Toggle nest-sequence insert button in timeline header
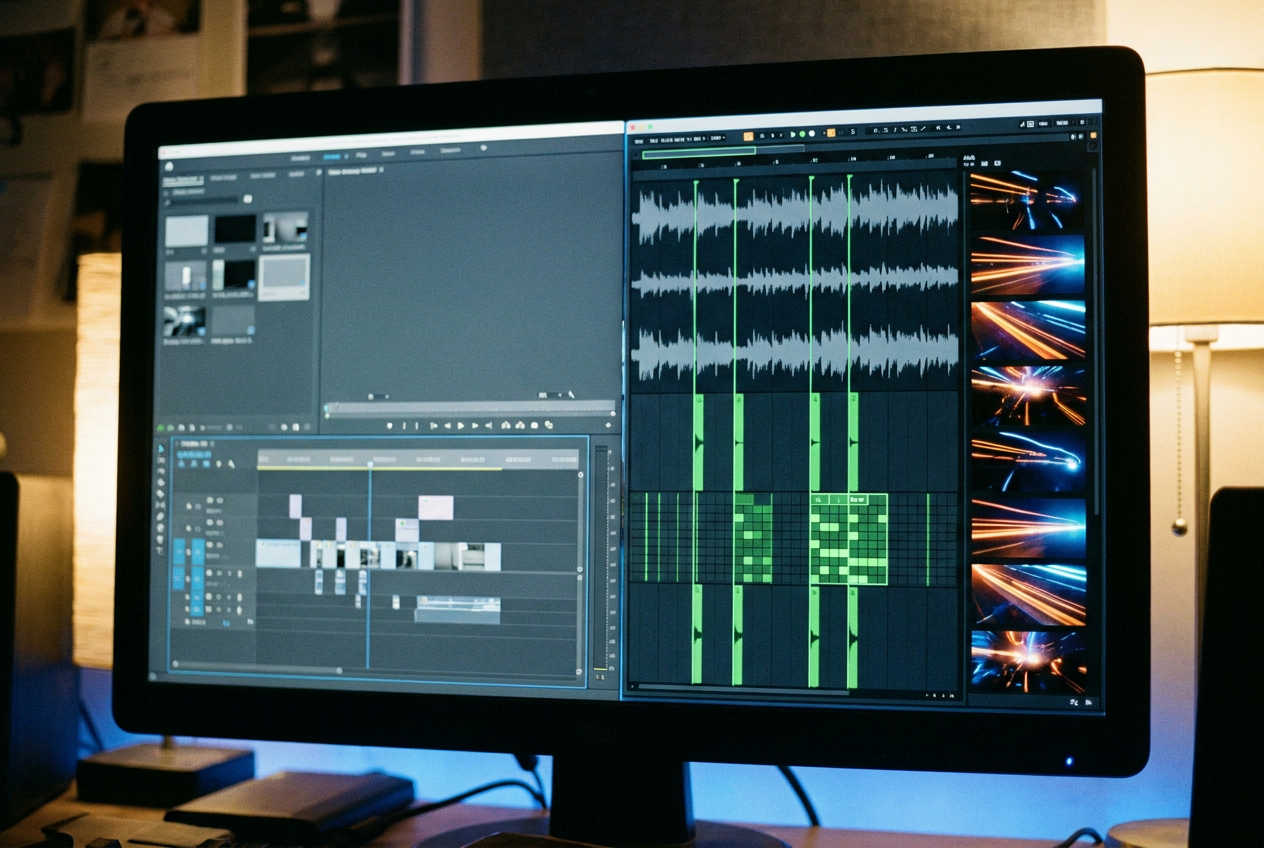Screen dimensions: 1264x848 tap(182, 464)
